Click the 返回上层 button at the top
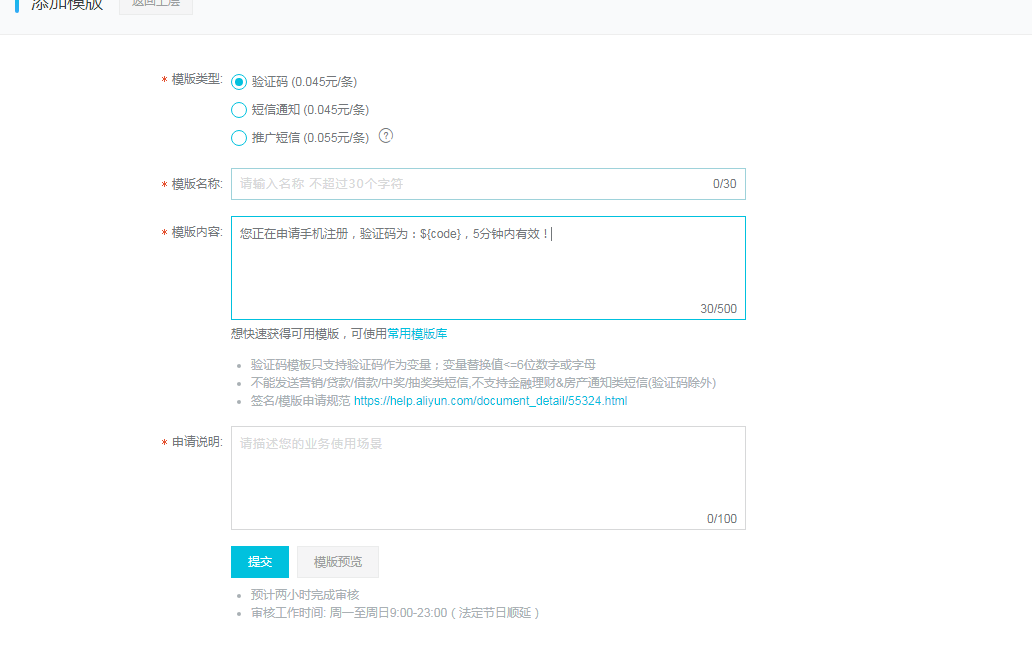This screenshot has height=647, width=1032. (x=156, y=4)
